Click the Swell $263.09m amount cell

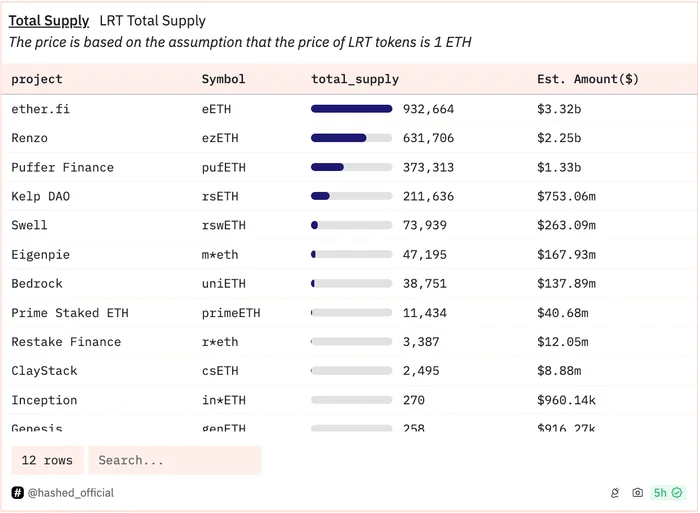point(566,225)
